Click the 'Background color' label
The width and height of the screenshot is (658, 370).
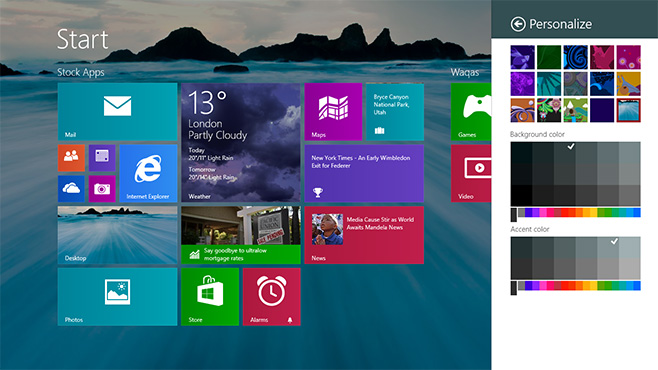tap(537, 134)
